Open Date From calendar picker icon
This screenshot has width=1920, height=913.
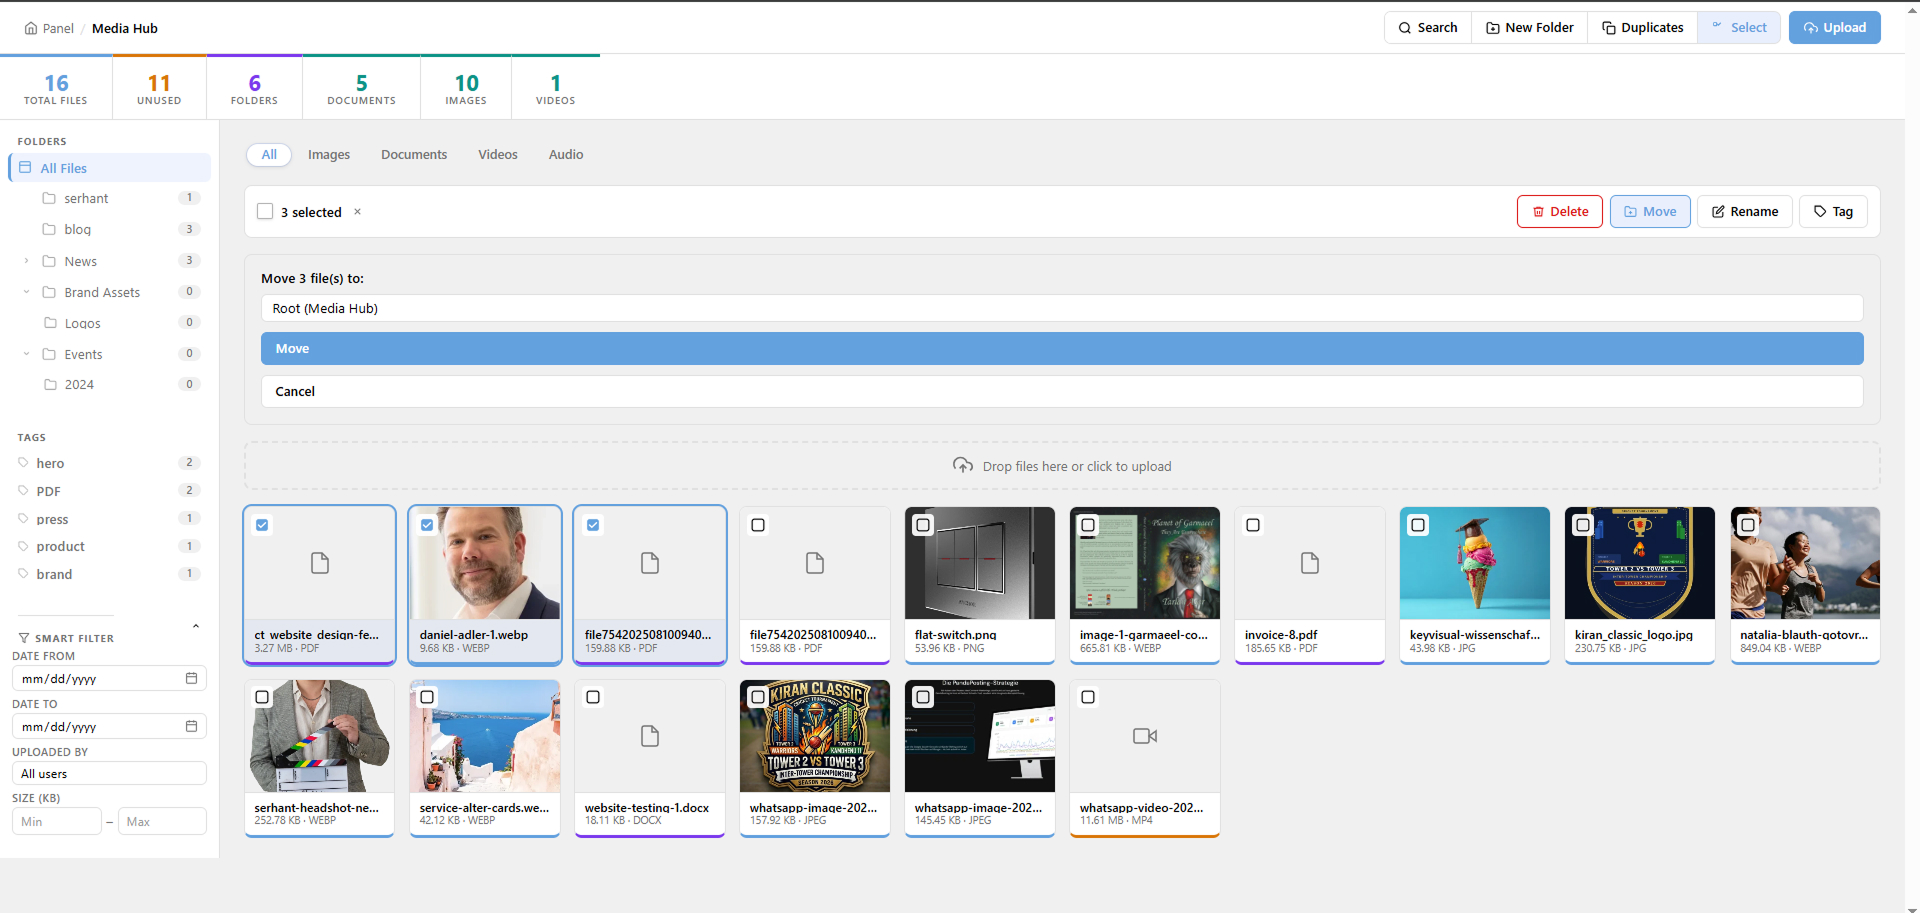click(191, 678)
